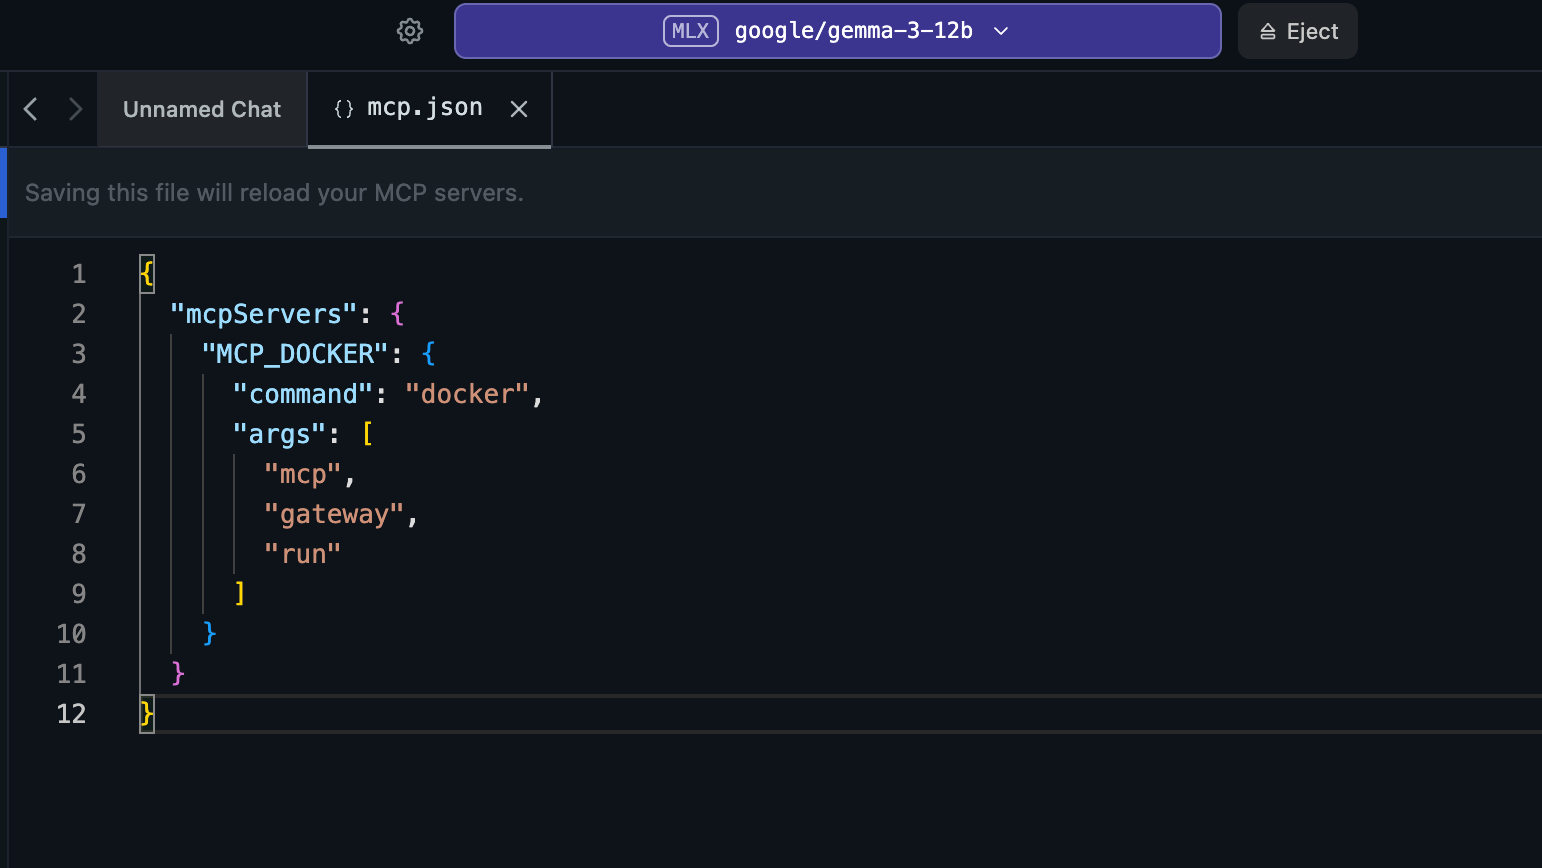Image resolution: width=1542 pixels, height=868 pixels.
Task: Place cursor on "MCP_DOCKER" key
Action: point(295,354)
